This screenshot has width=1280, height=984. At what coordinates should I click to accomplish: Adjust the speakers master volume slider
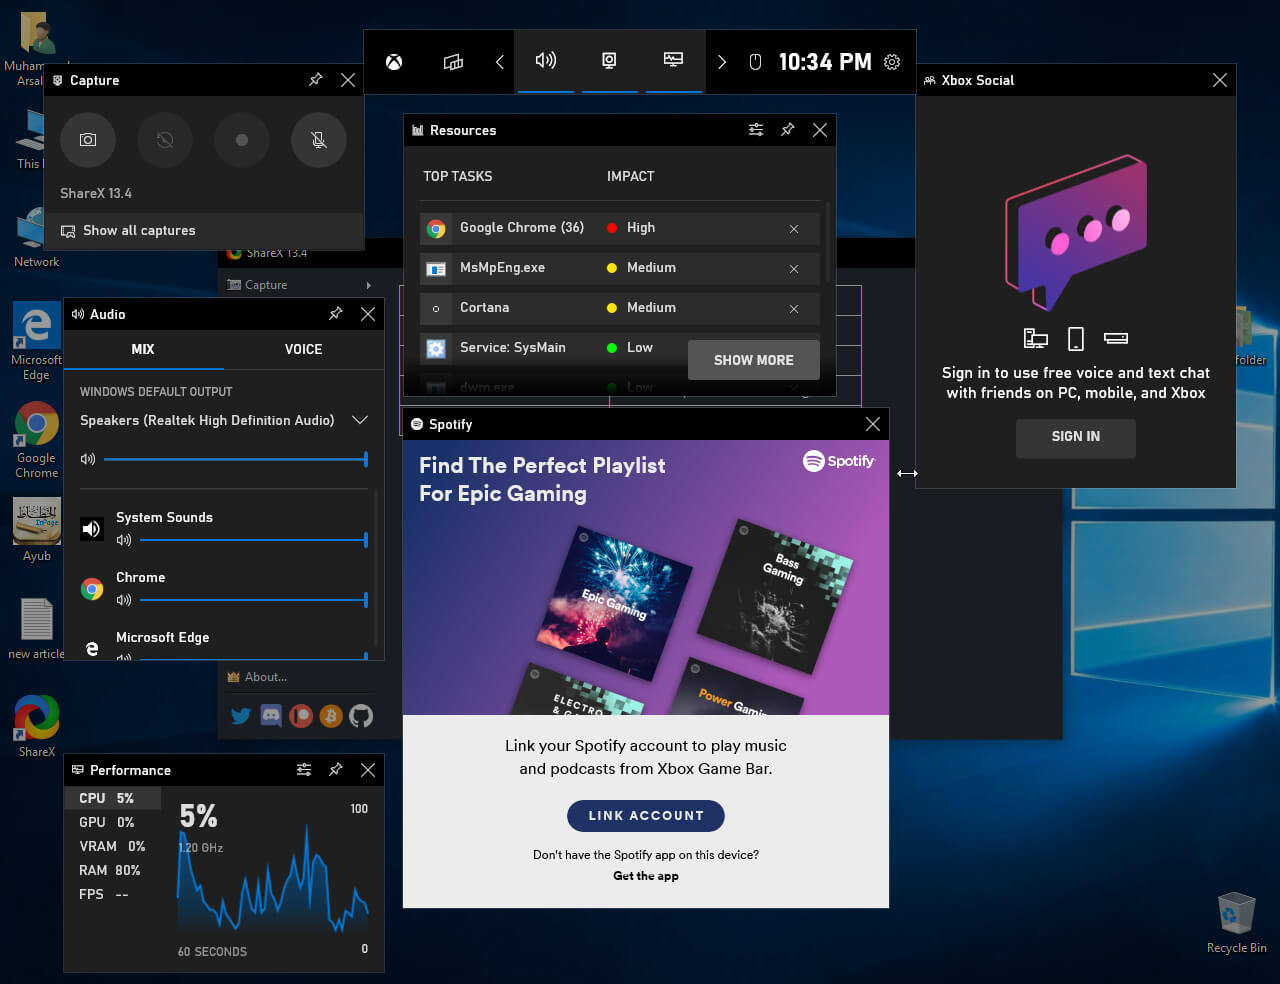tap(236, 459)
